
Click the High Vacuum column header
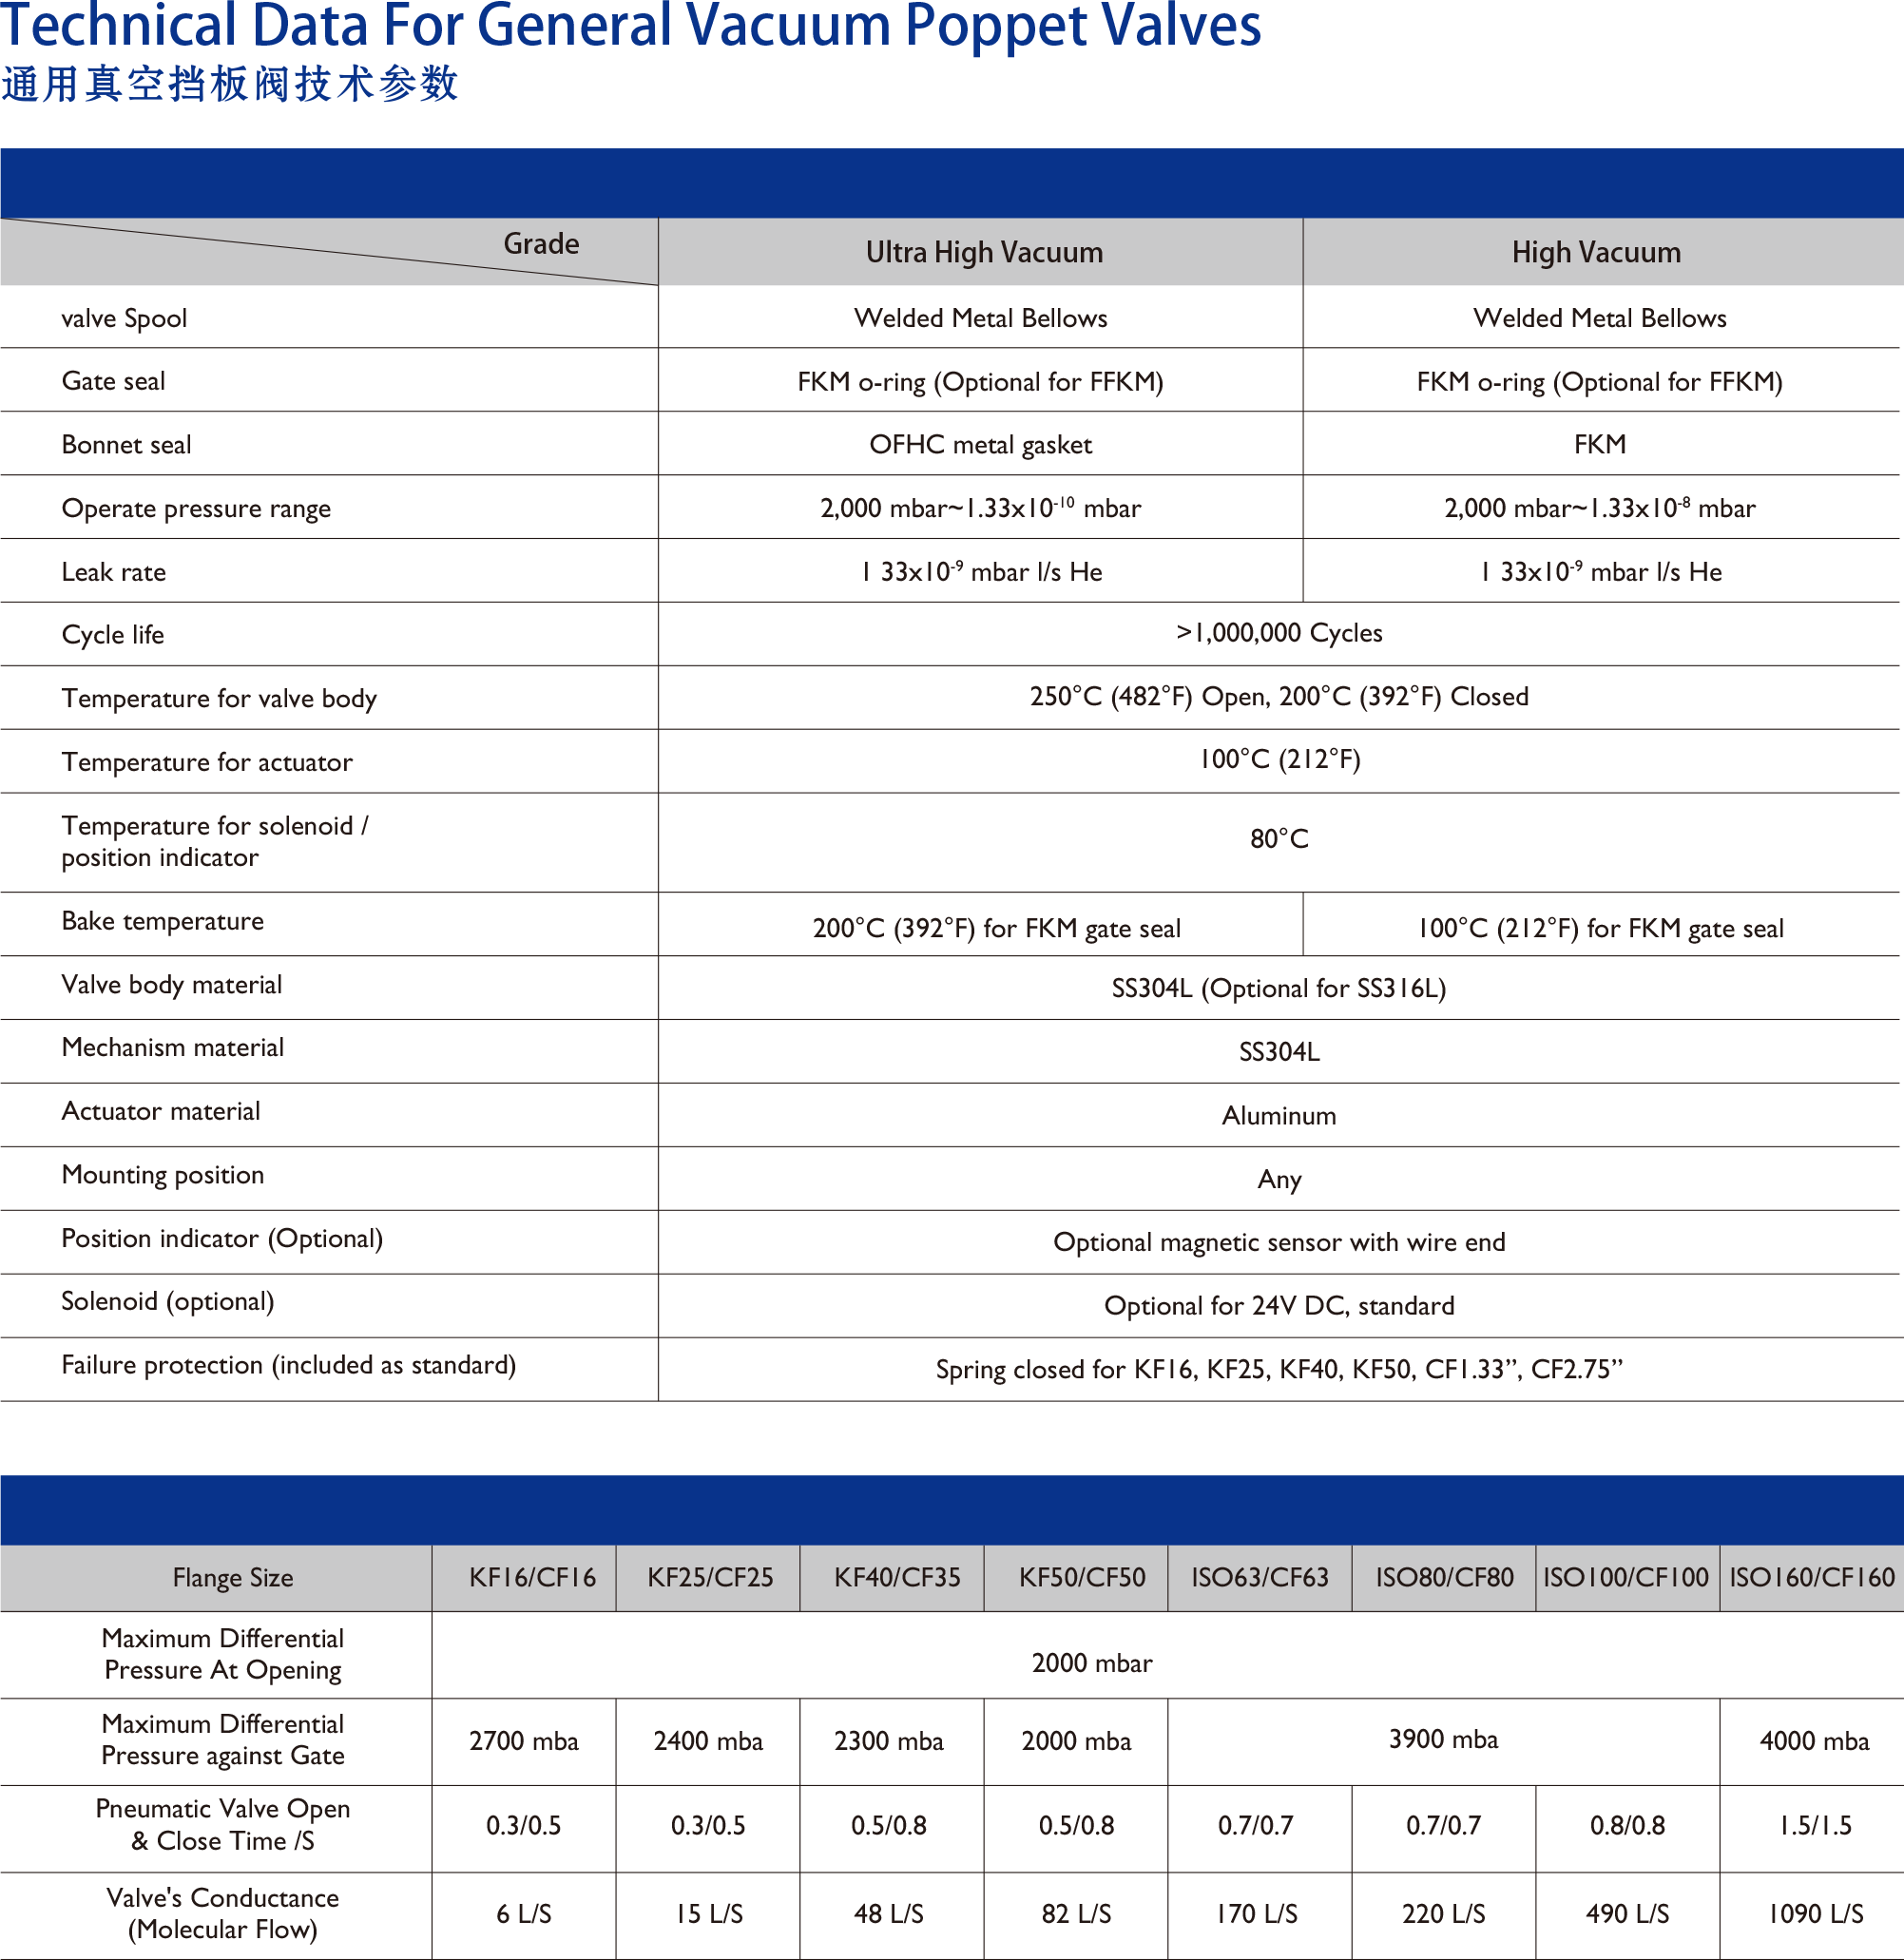click(1595, 252)
